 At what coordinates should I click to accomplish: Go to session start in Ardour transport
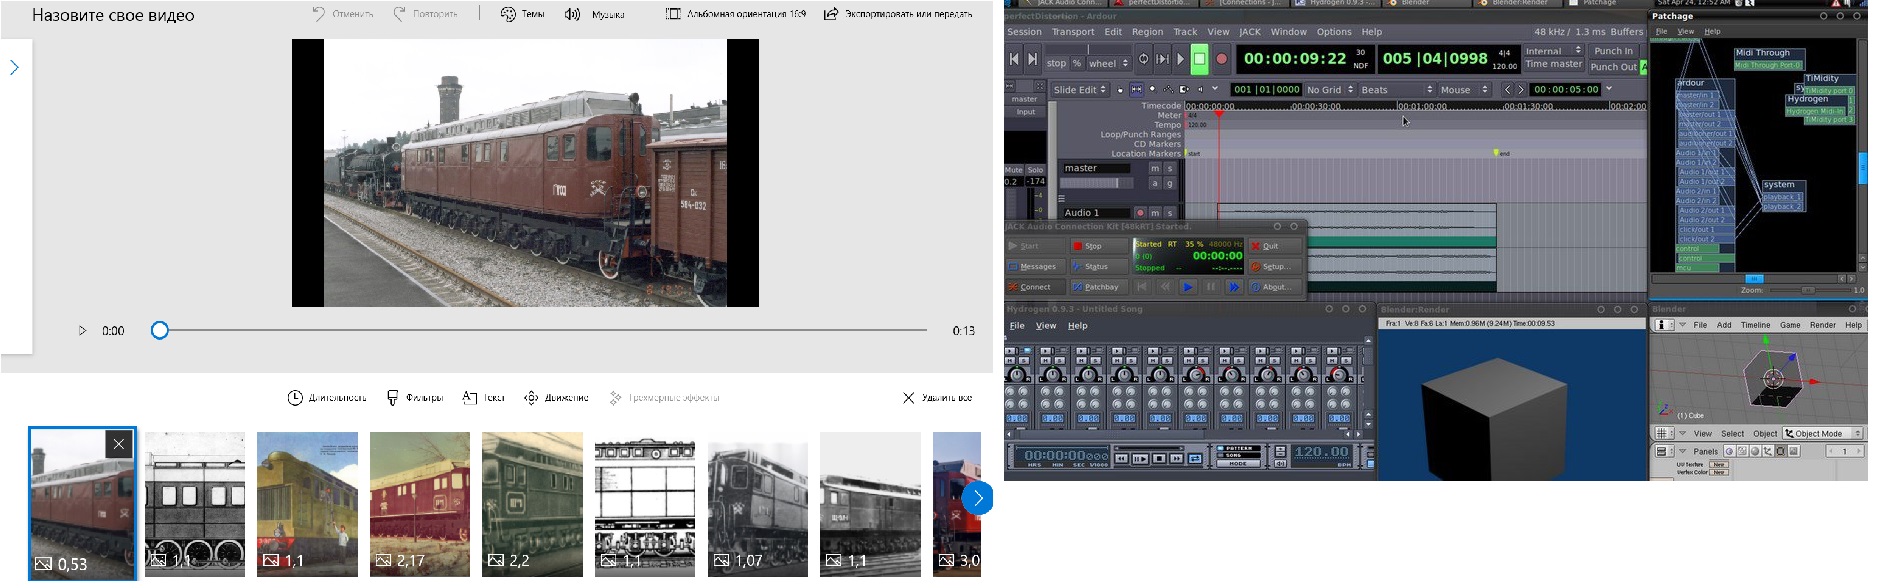pyautogui.click(x=1014, y=59)
